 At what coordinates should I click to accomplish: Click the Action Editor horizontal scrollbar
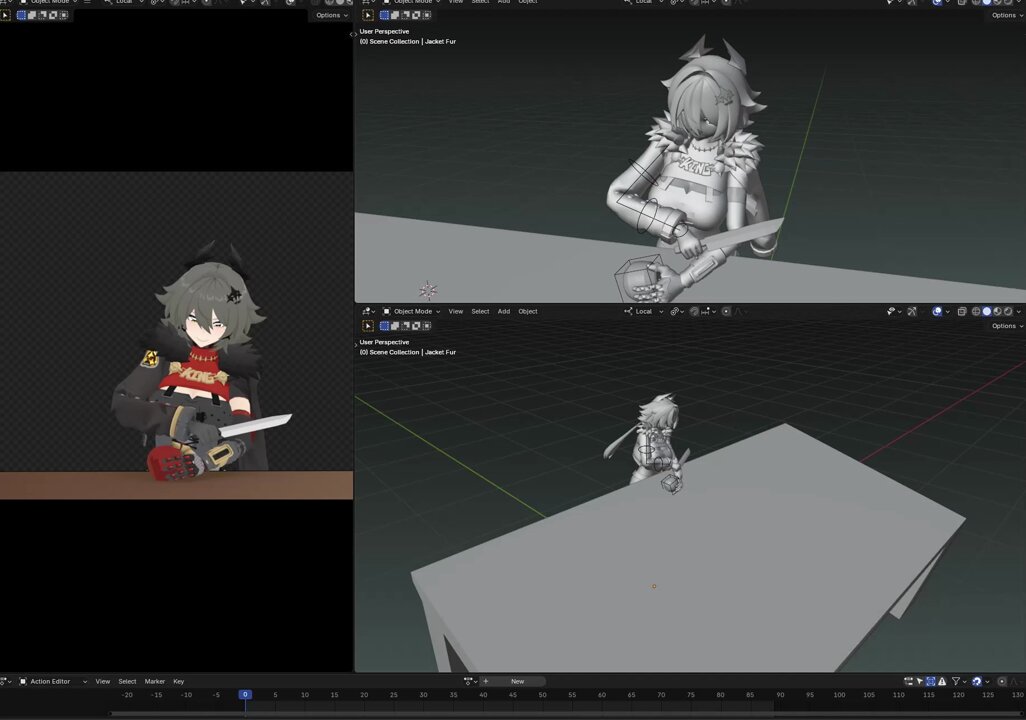(566, 713)
